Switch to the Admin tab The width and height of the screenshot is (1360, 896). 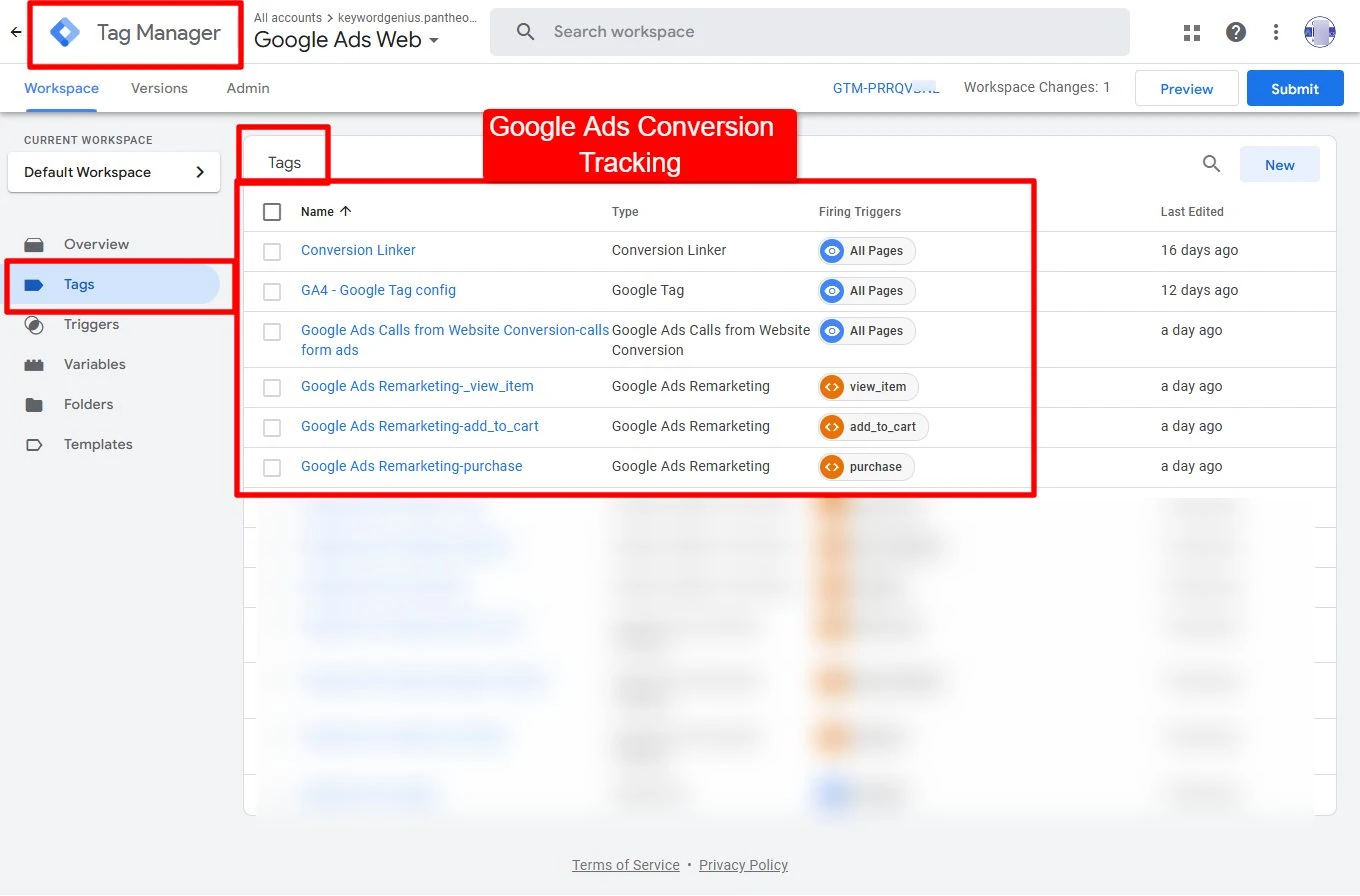(x=248, y=88)
